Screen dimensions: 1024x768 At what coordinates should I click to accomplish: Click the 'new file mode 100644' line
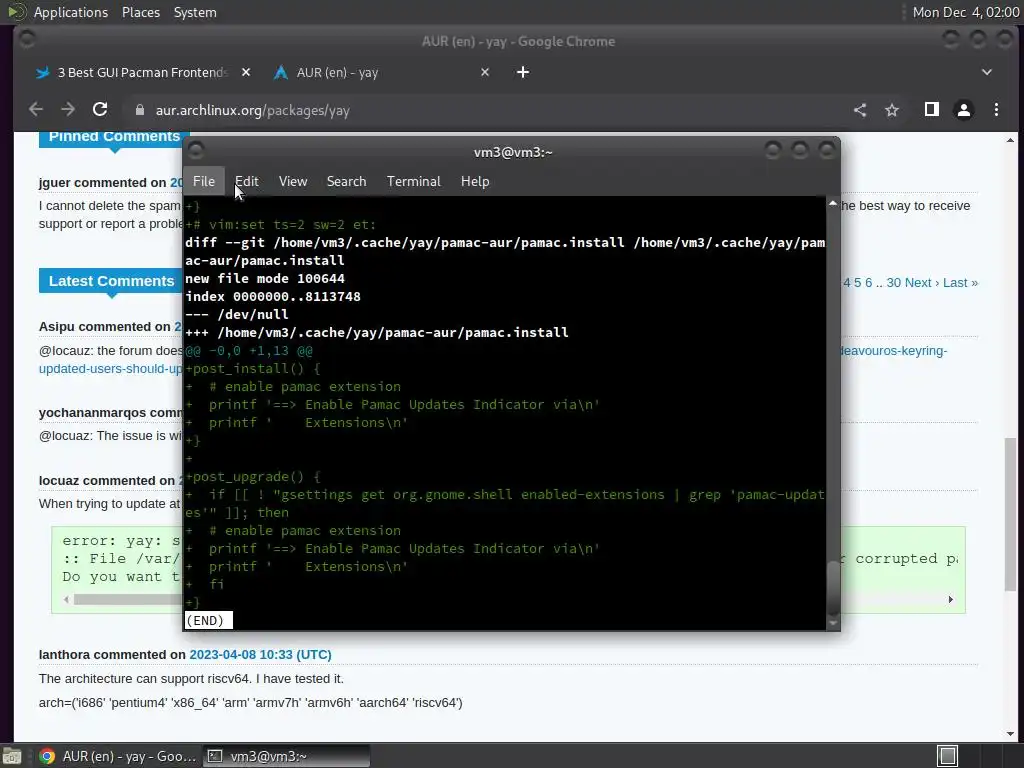[x=264, y=279]
